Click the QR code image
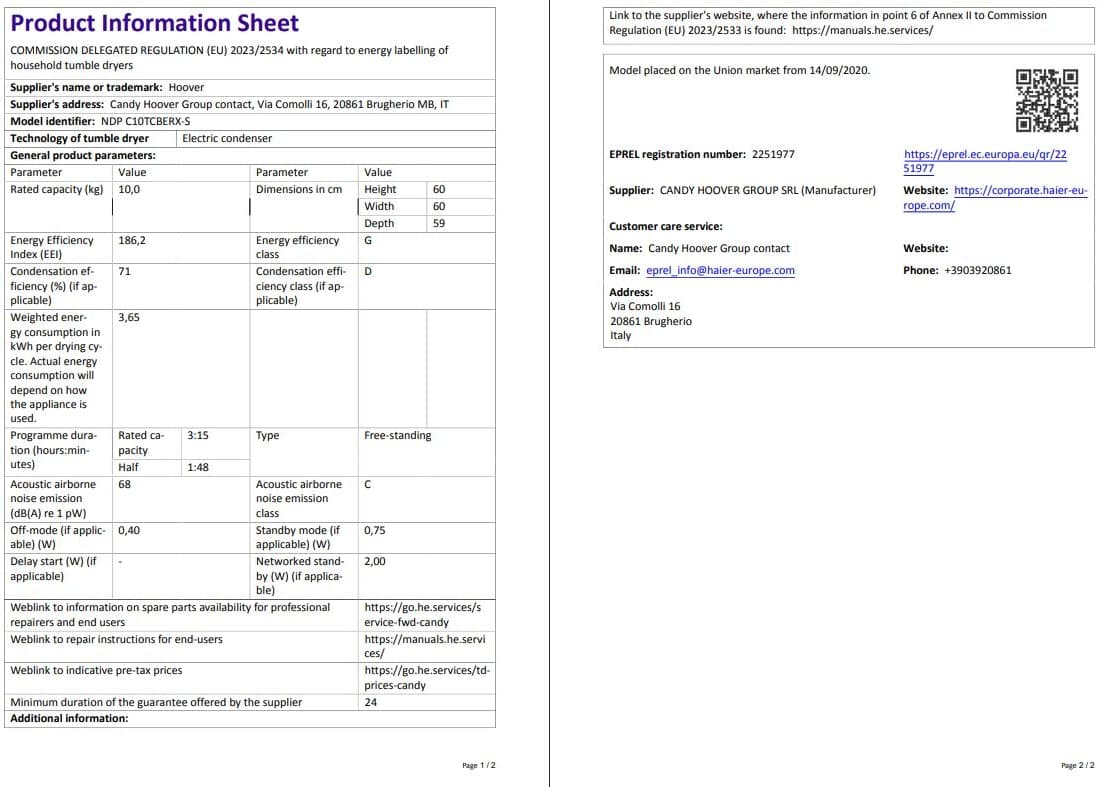 tap(1047, 100)
